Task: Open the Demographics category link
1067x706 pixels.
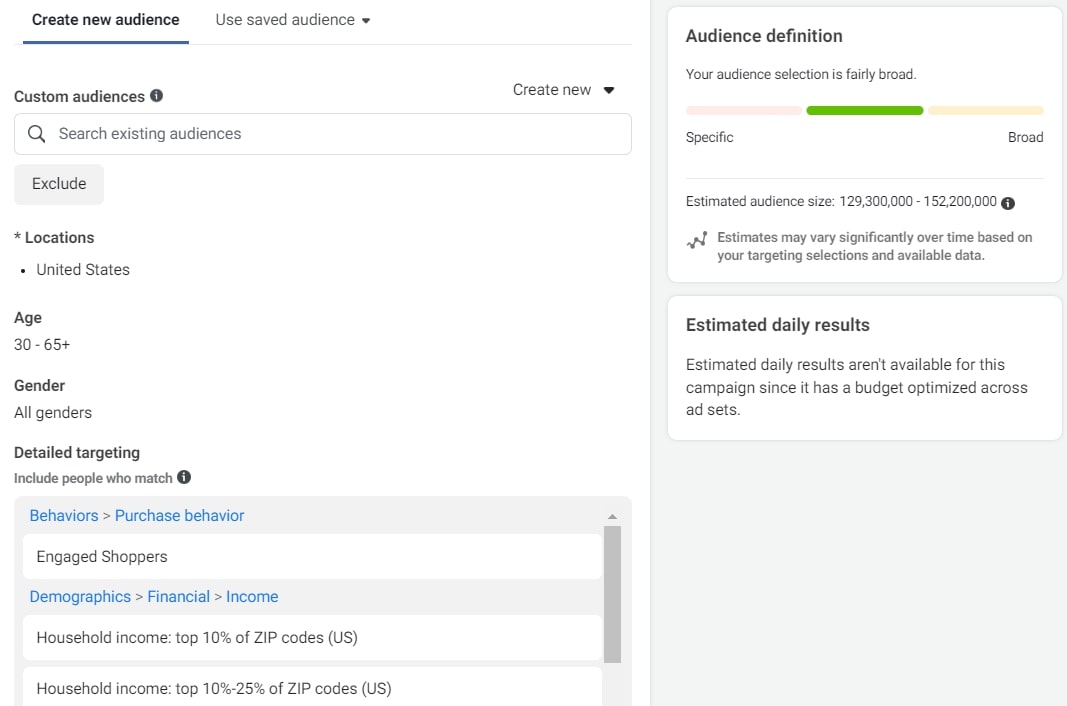Action: (80, 597)
